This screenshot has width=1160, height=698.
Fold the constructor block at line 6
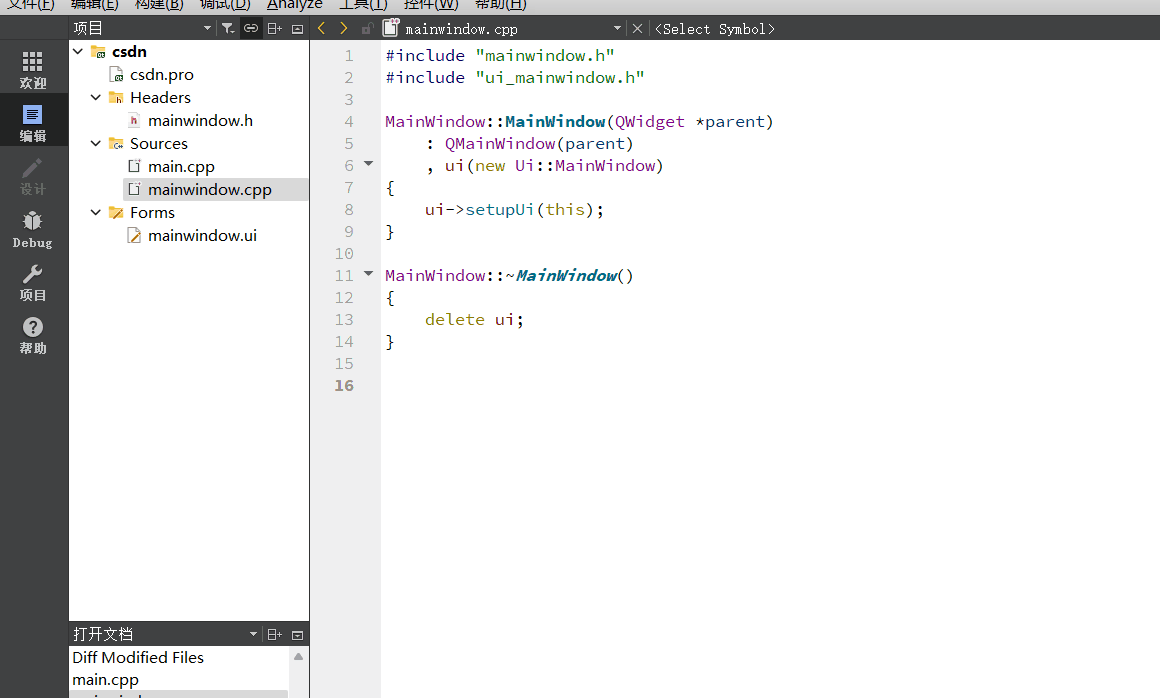[368, 164]
